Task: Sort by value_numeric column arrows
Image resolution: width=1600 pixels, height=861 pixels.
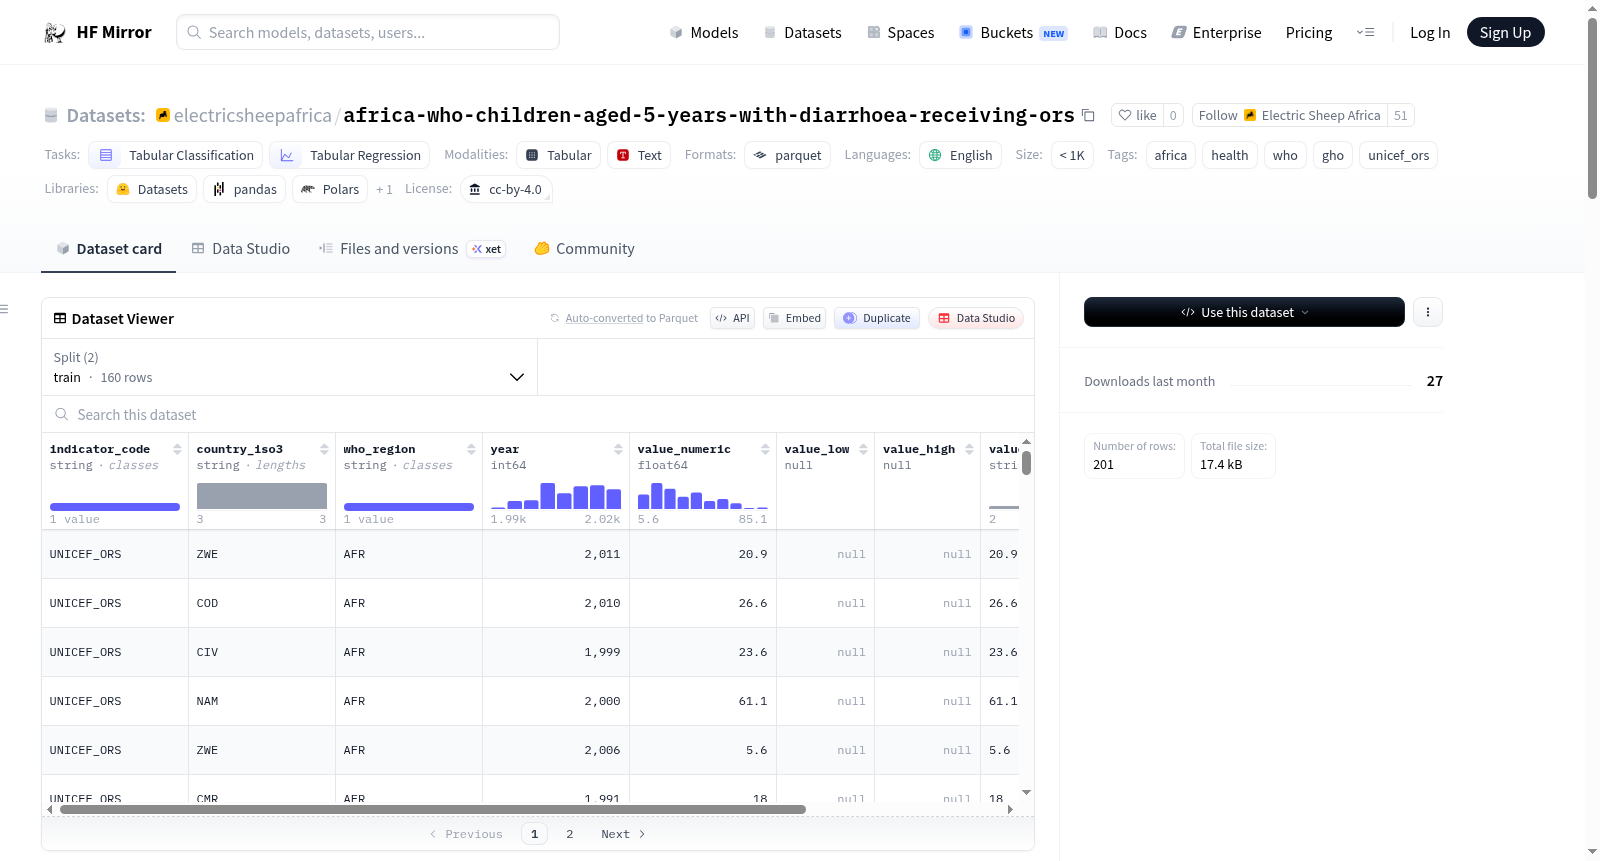Action: pos(765,450)
